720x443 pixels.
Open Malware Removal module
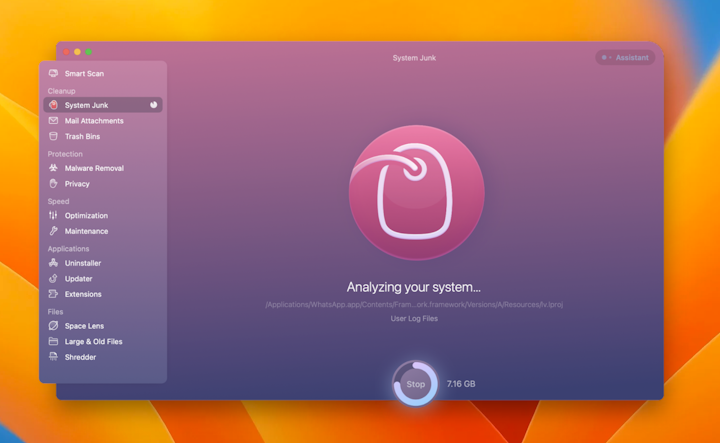tap(103, 168)
